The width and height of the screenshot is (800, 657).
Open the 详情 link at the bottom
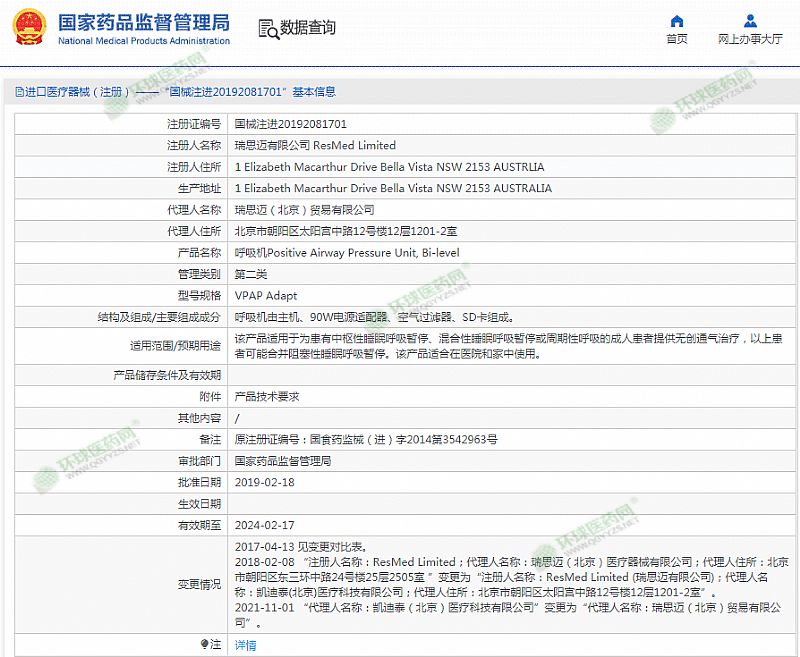pyautogui.click(x=245, y=645)
